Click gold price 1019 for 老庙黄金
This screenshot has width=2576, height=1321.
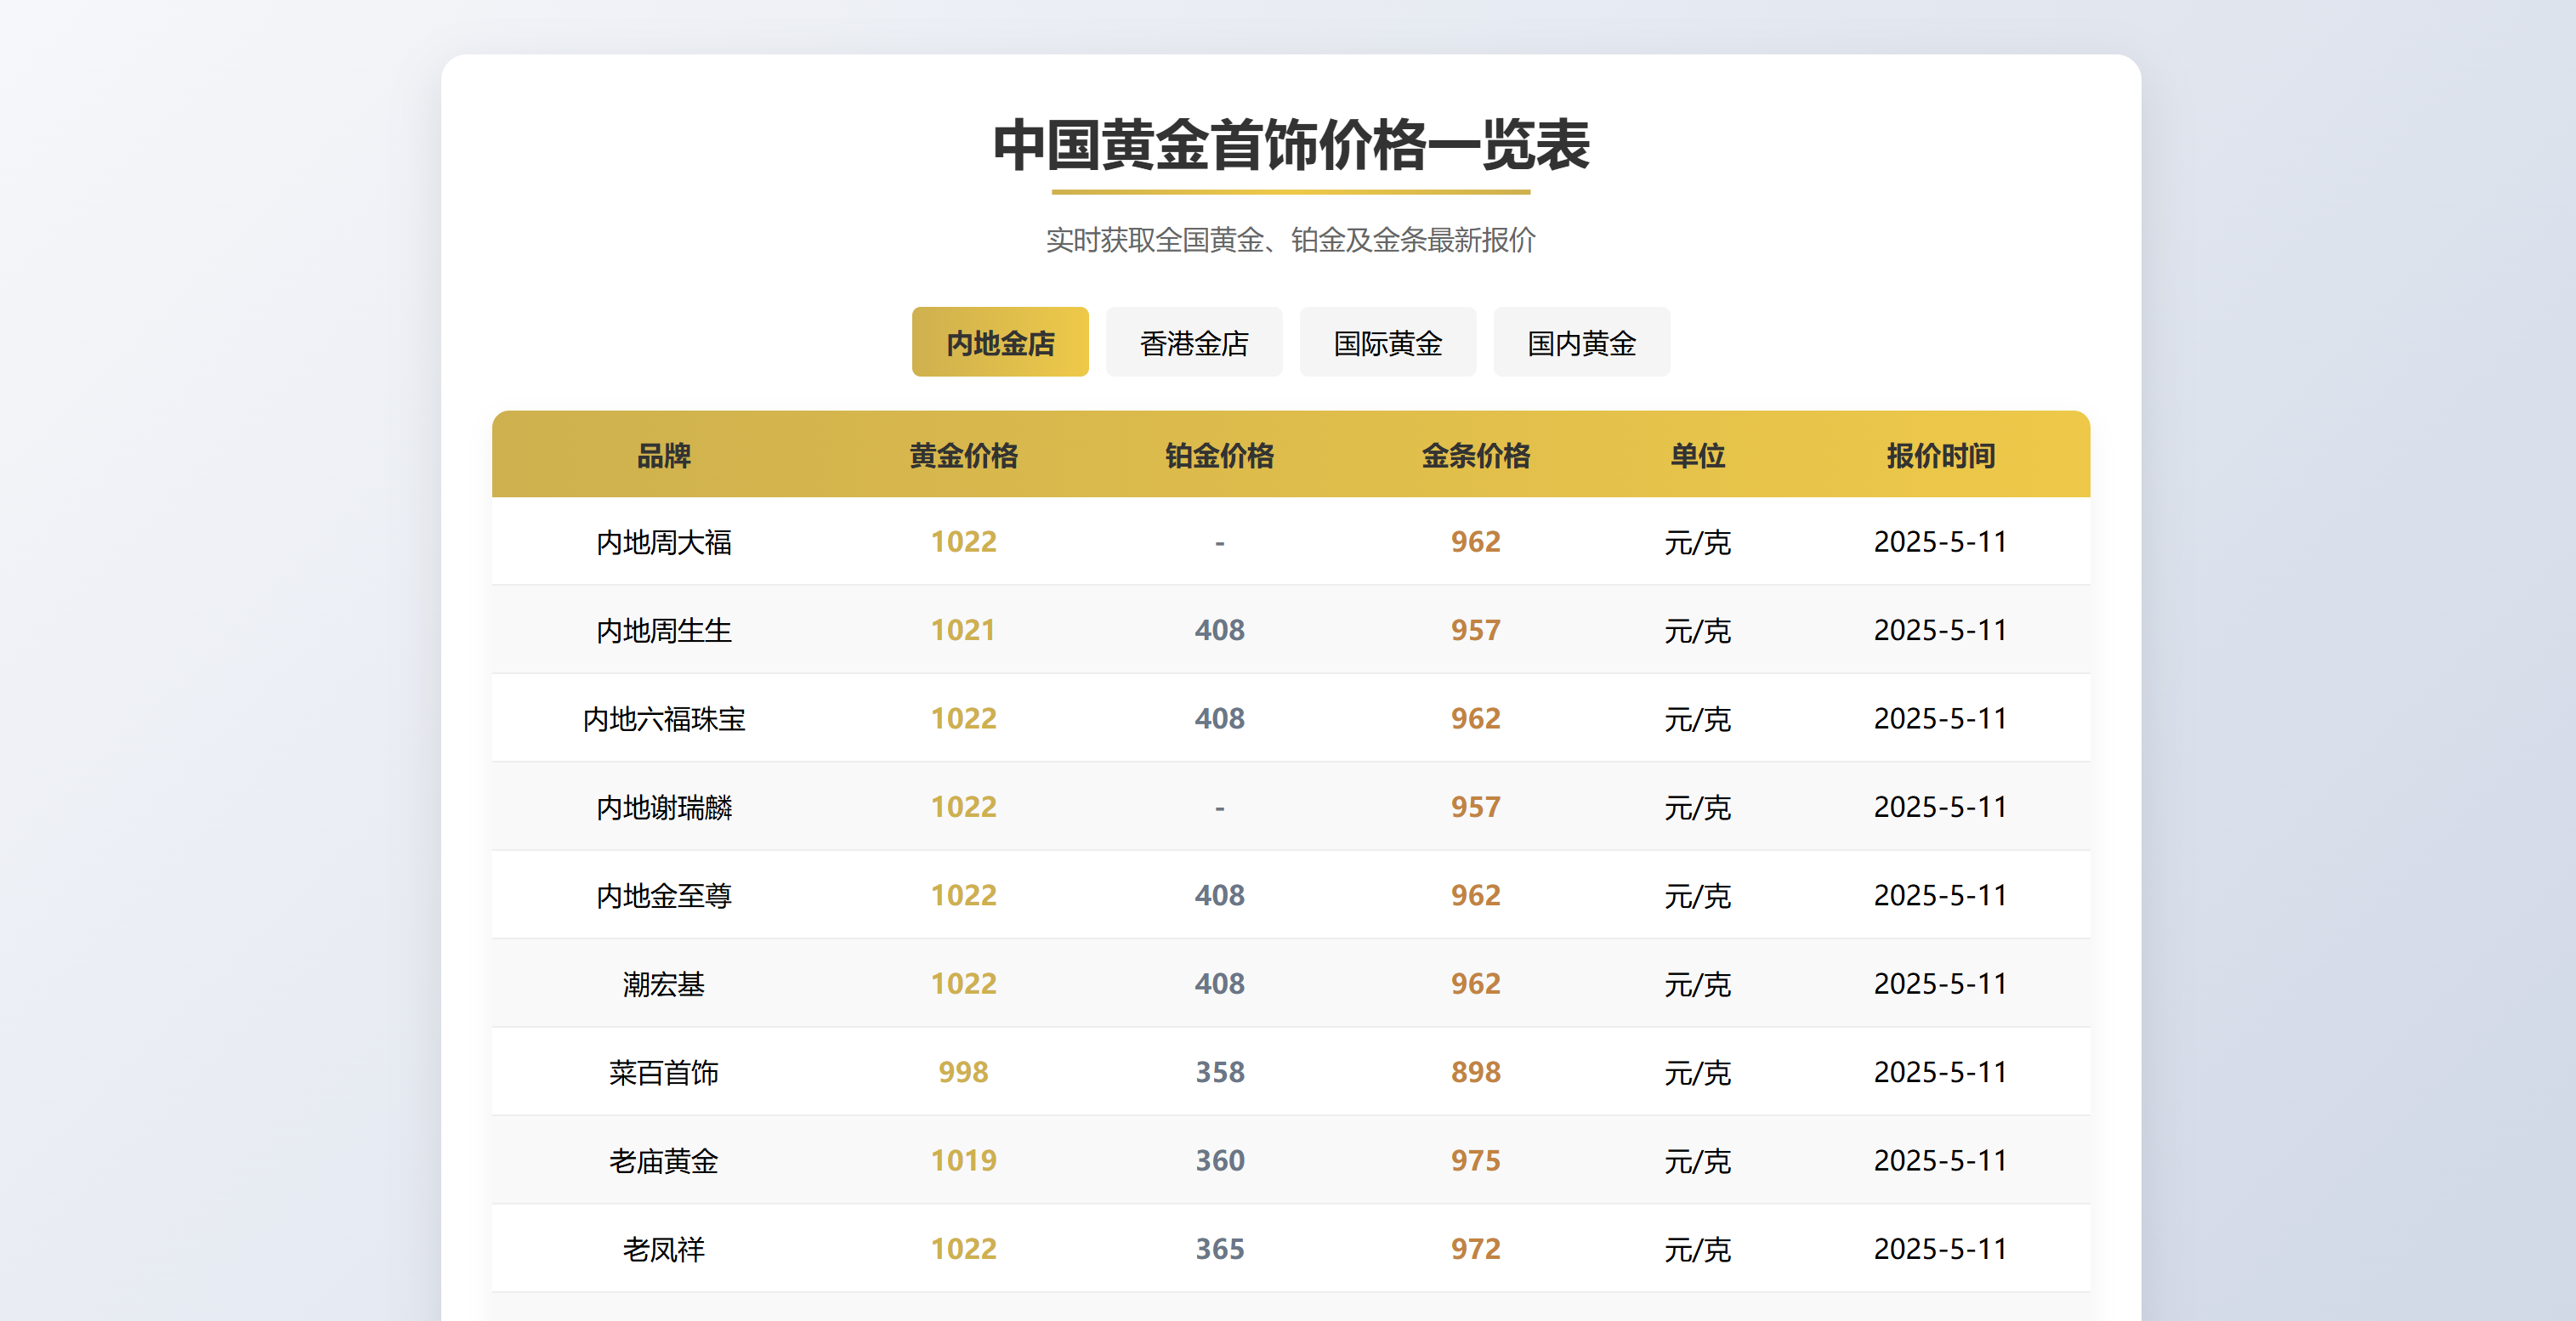pyautogui.click(x=963, y=1161)
